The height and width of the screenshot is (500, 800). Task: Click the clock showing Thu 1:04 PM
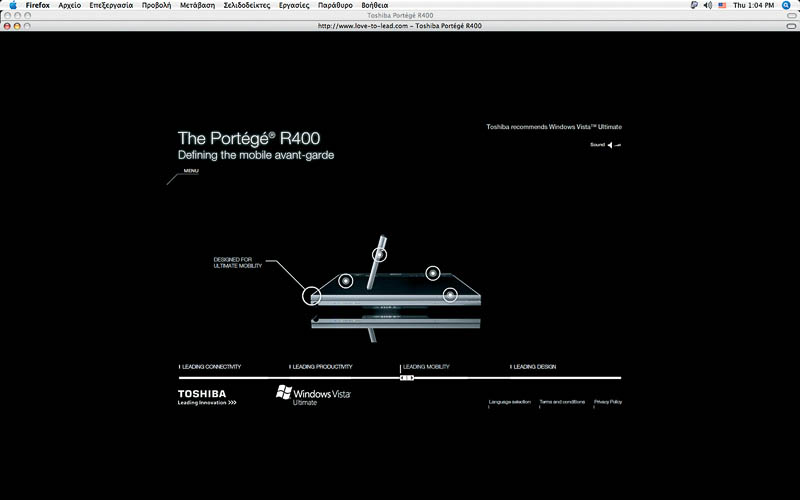coord(754,5)
